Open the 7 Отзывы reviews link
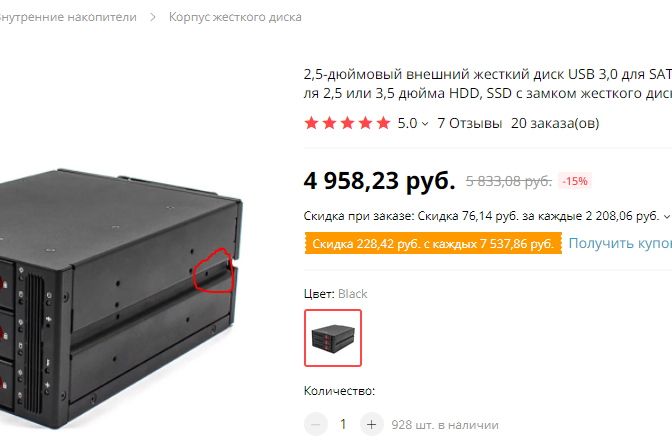672x441 pixels. point(470,123)
